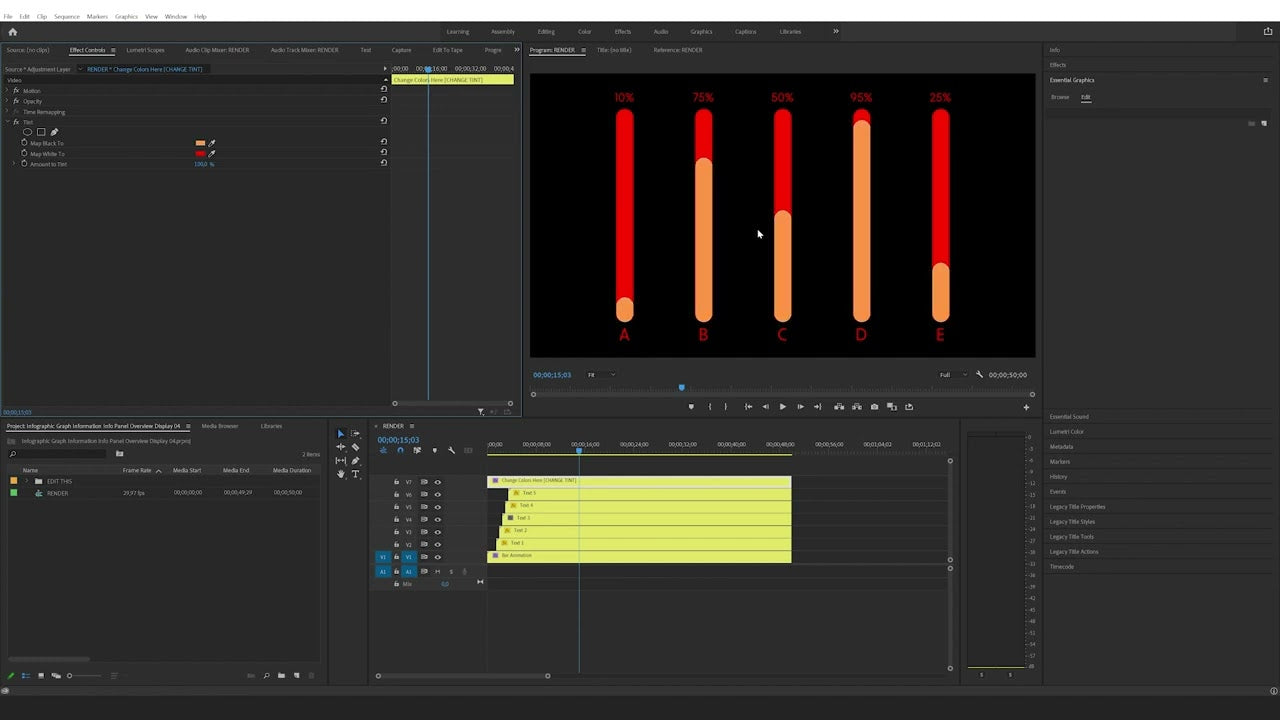Viewport: 1280px width, 720px height.
Task: Select the Track Select Forward tool
Action: point(356,435)
